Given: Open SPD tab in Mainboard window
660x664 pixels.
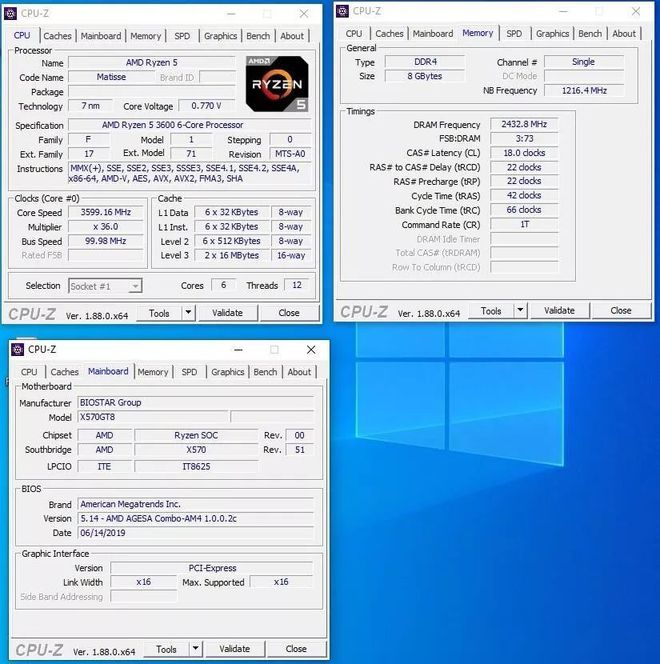Looking at the screenshot, I should click(x=189, y=372).
